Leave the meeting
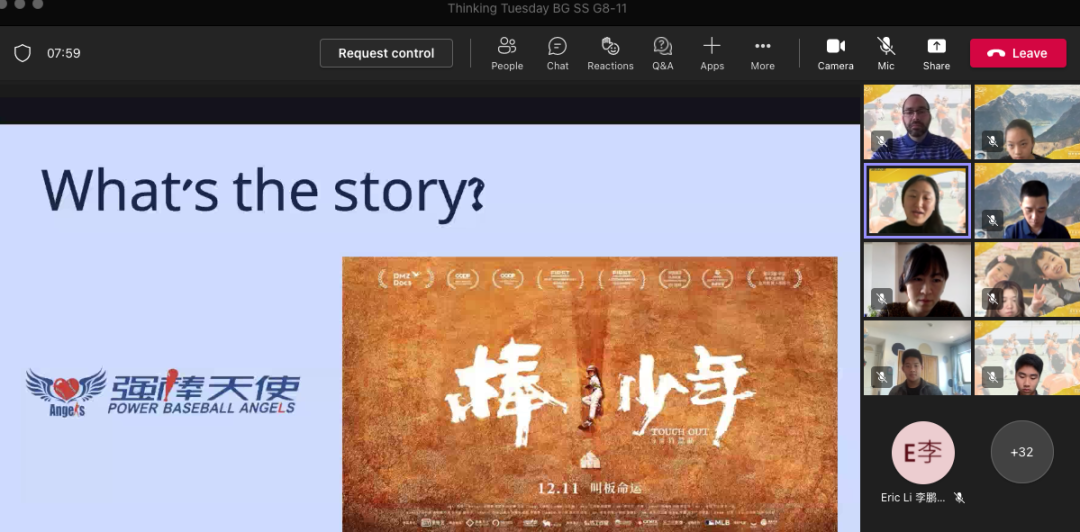The image size is (1080, 532). point(1018,53)
